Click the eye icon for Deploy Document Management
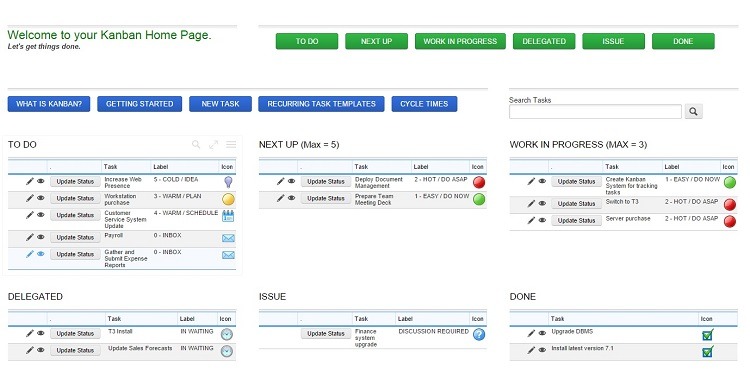The width and height of the screenshot is (750, 379). click(291, 181)
